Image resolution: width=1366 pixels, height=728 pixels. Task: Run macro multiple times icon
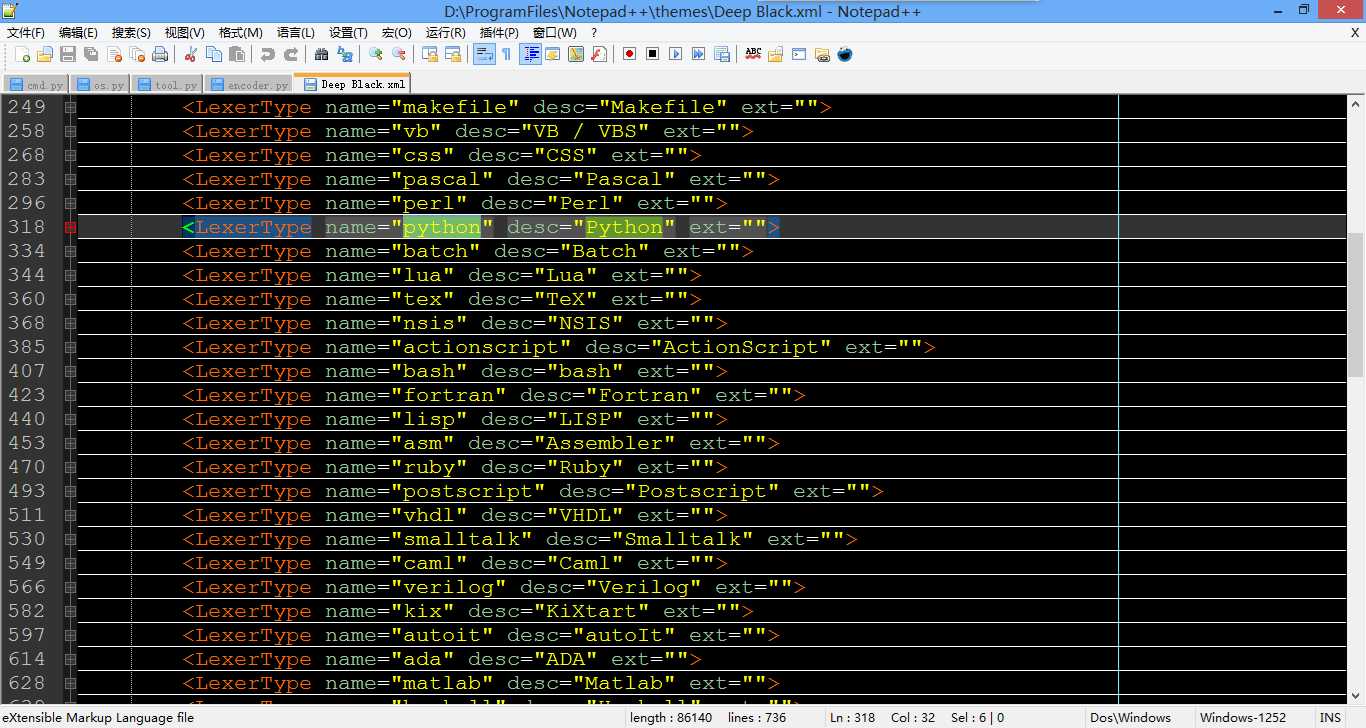[x=698, y=54]
